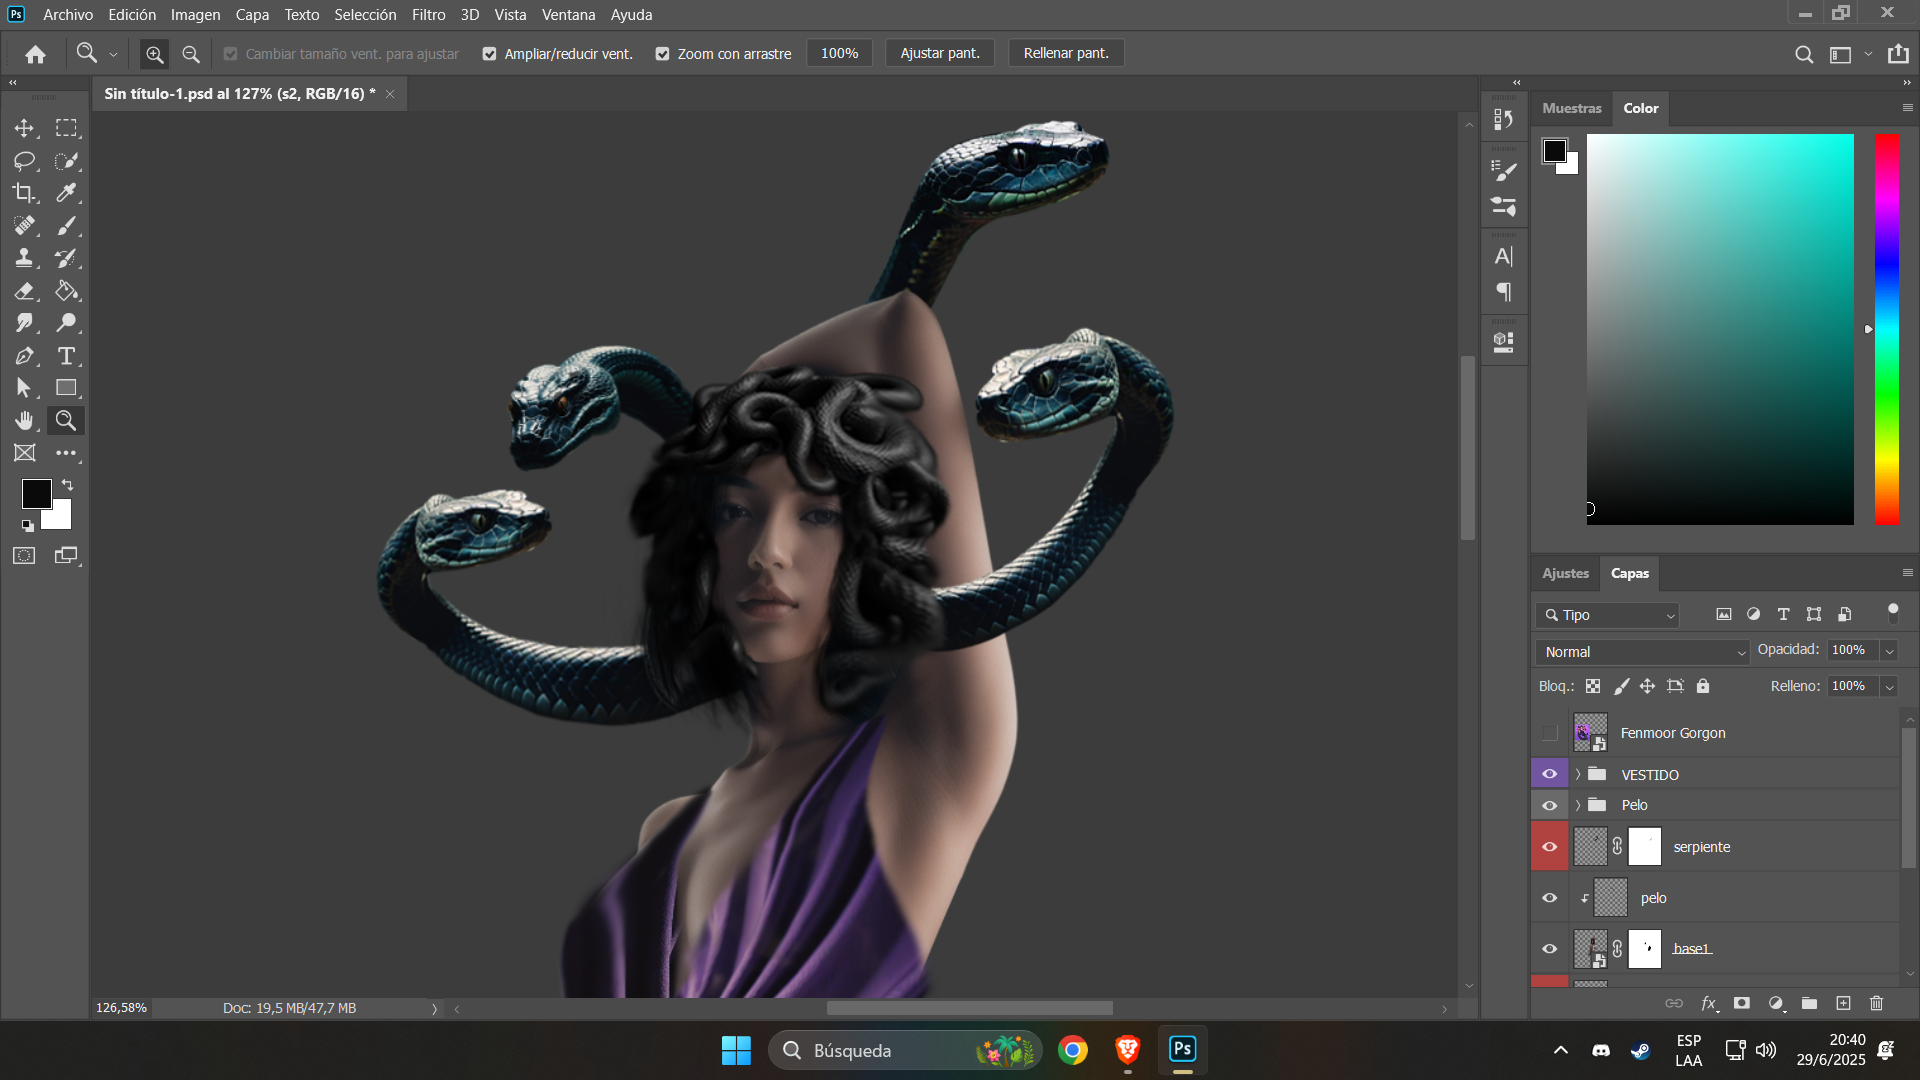Create a new layer icon
1920x1080 pixels.
pyautogui.click(x=1843, y=1003)
